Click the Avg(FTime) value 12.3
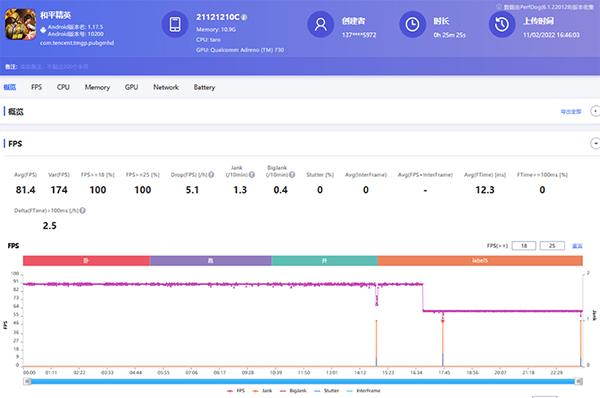Screen dimensions: 600x398 [x=485, y=190]
